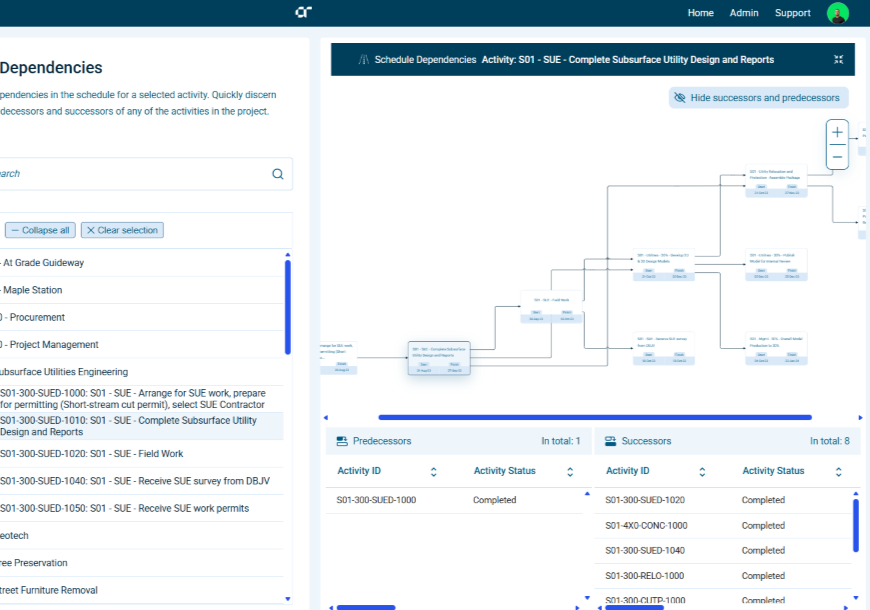Click the Successors table vertical scrollbar thumb
This screenshot has height=610, width=870.
coord(856,525)
